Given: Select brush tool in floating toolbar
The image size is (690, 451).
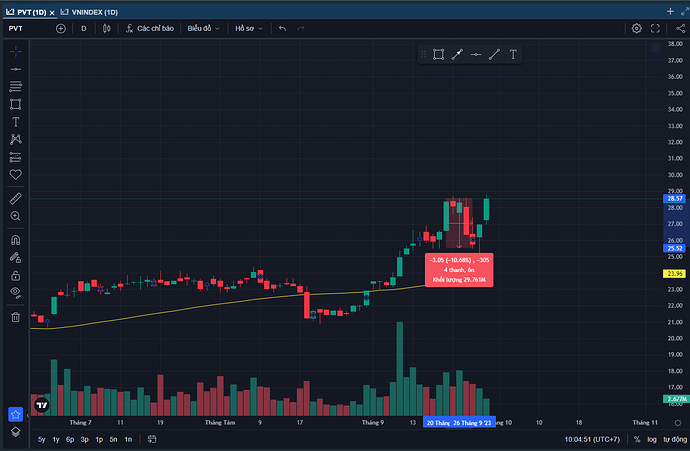Looking at the screenshot, I should (457, 55).
